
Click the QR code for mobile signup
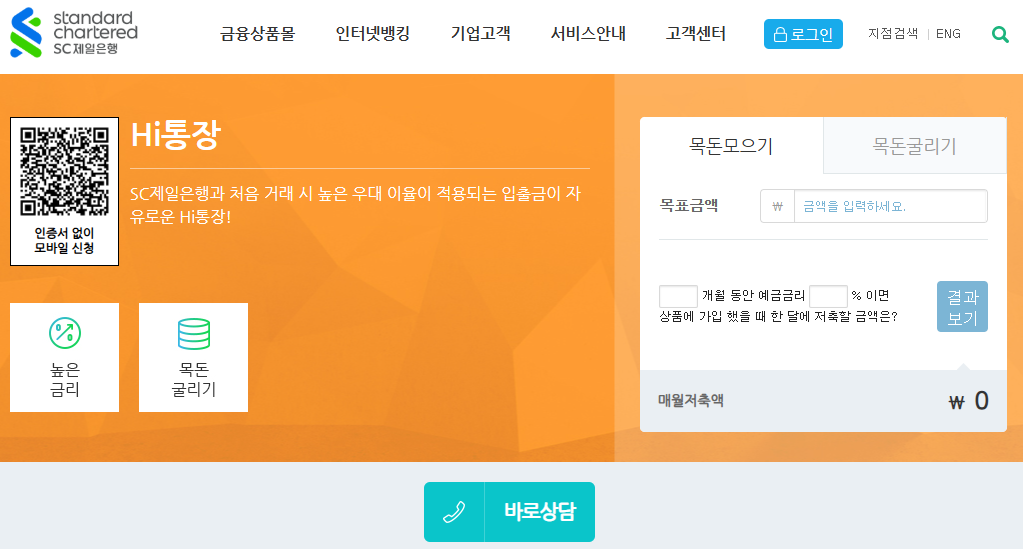64,172
